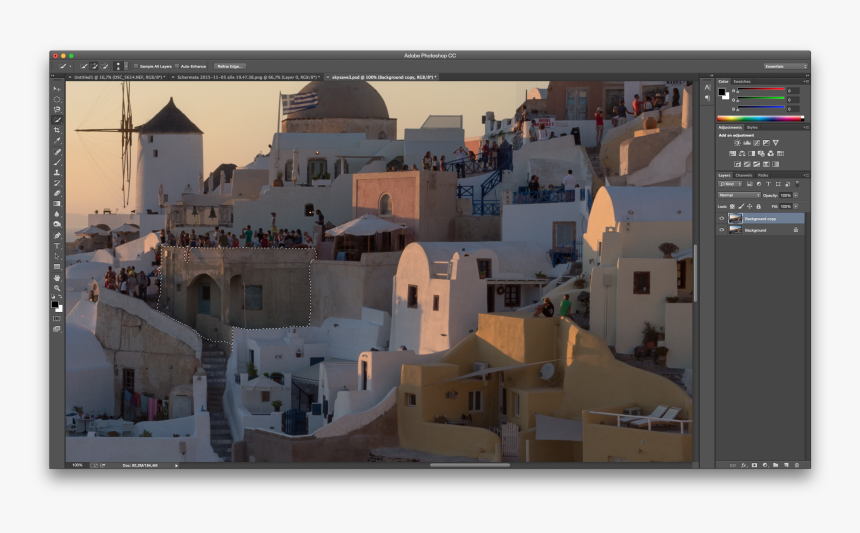Hide the Background copy layer
The image size is (860, 533).
click(x=722, y=218)
